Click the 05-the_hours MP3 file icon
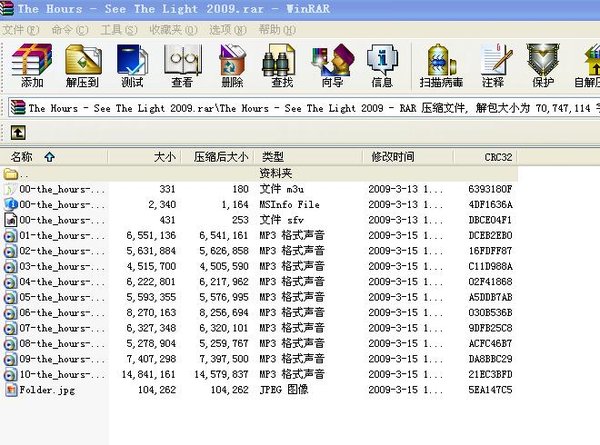 pos(10,297)
